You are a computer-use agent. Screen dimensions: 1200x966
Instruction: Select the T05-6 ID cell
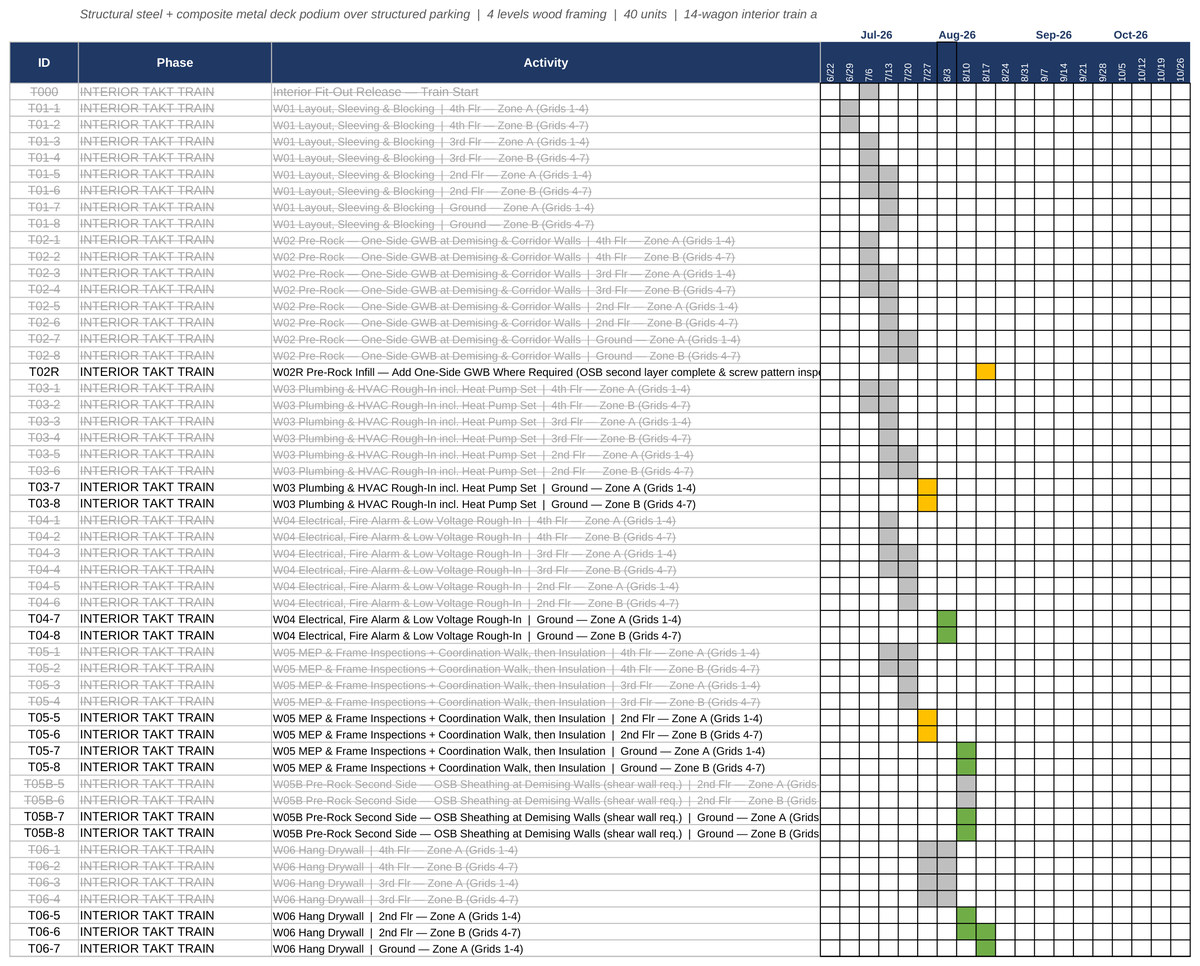(44, 734)
